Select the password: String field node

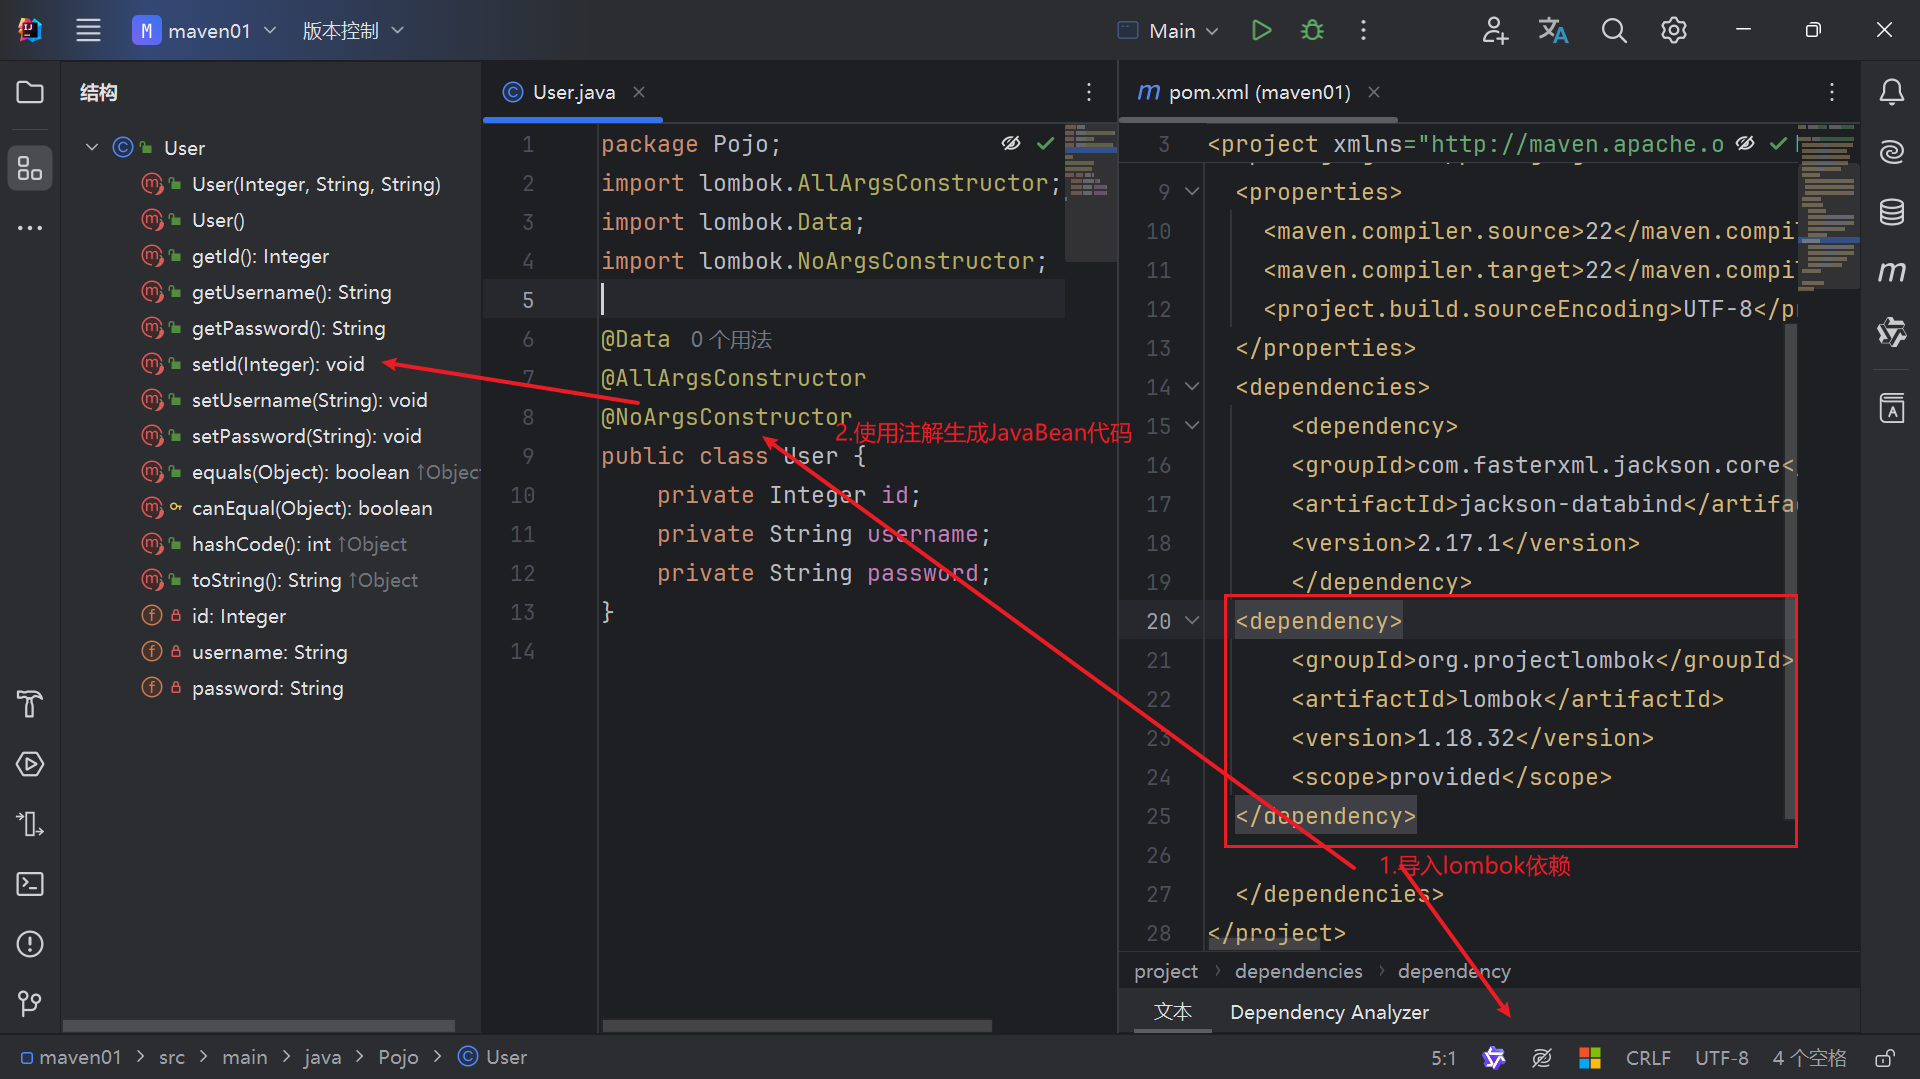pos(267,688)
